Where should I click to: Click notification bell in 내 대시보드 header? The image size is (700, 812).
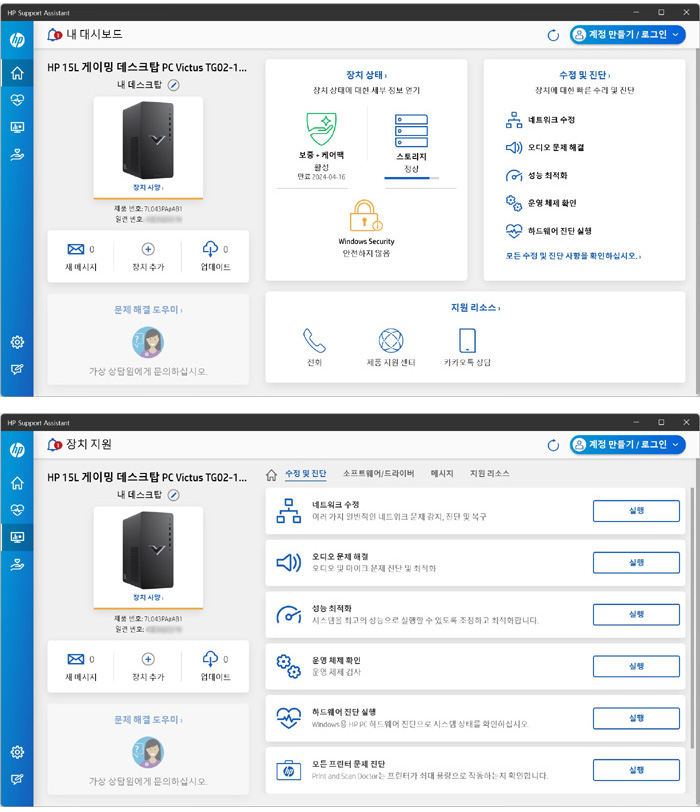point(54,35)
